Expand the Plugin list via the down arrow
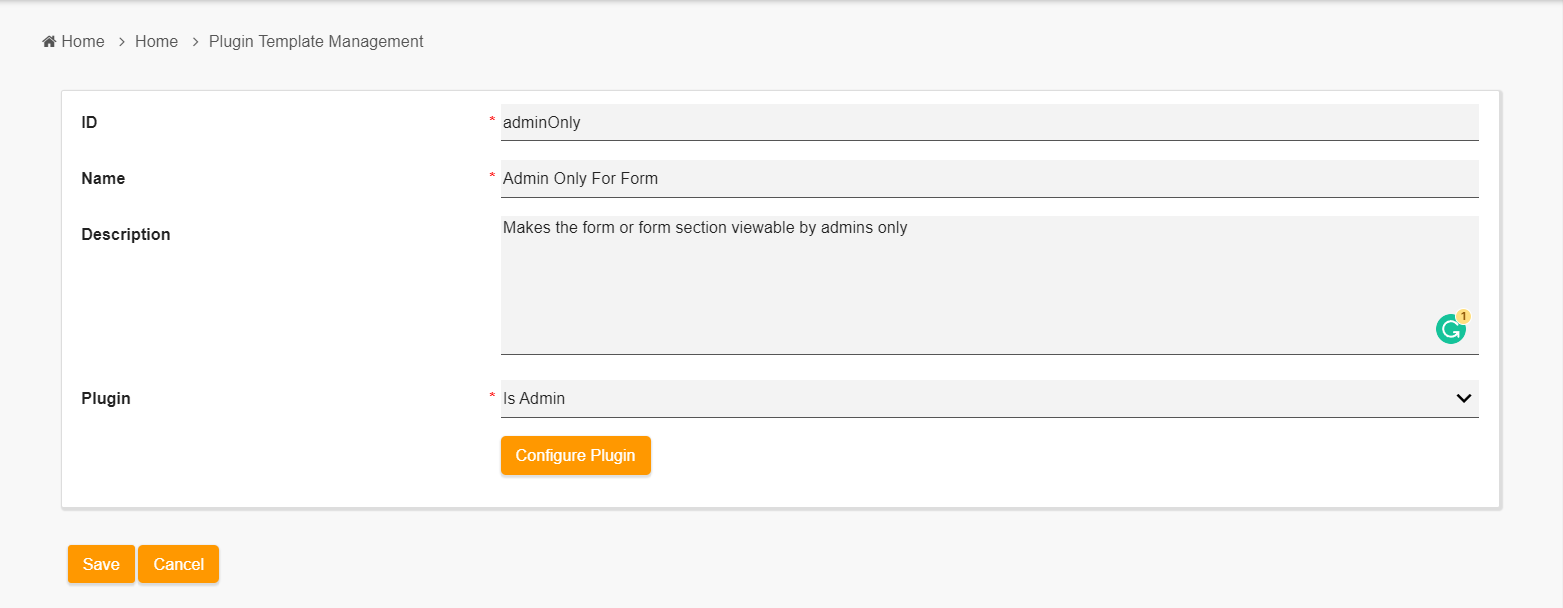The image size is (1563, 608). pyautogui.click(x=1463, y=398)
